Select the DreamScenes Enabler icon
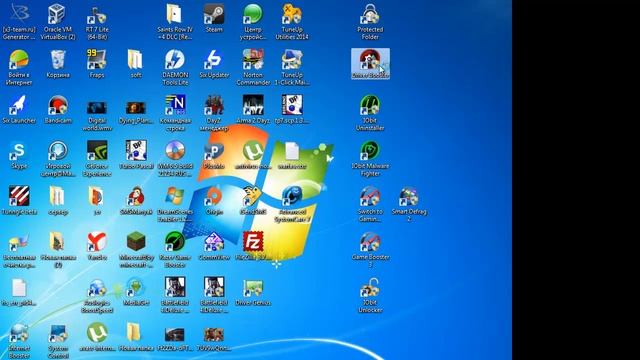This screenshot has width=640, height=360. [x=175, y=204]
